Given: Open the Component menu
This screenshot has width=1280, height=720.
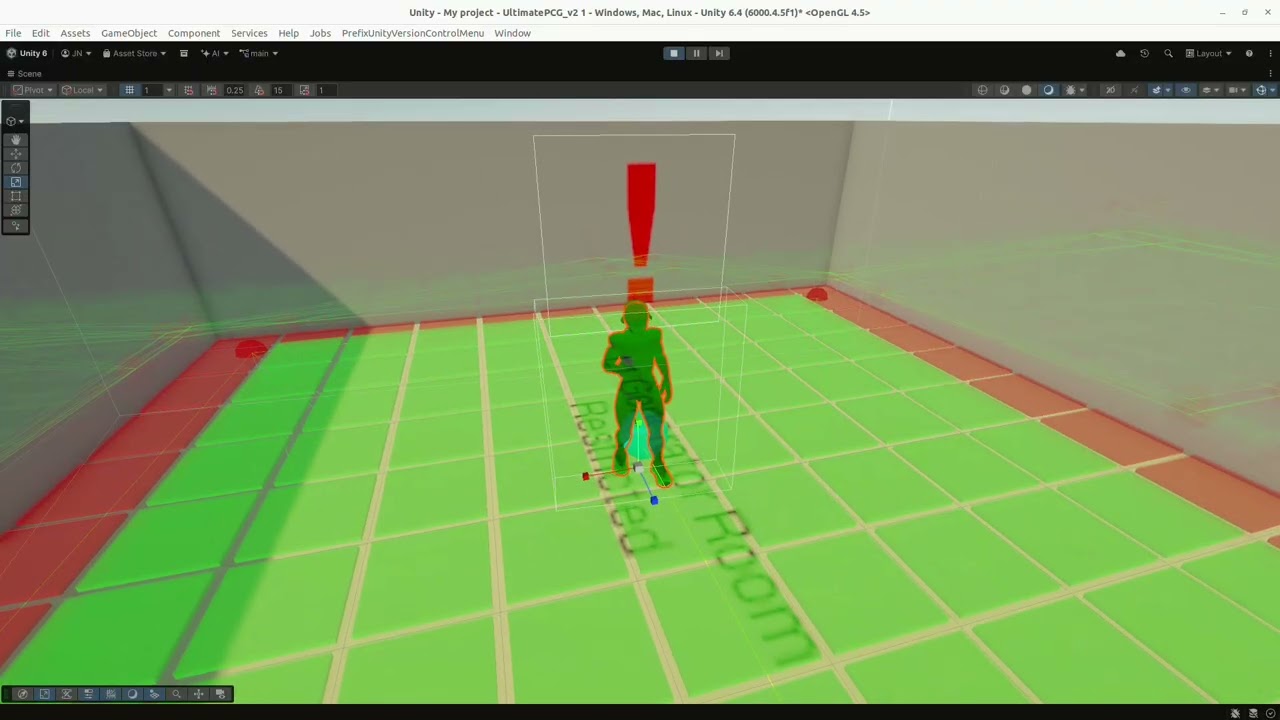Looking at the screenshot, I should 194,33.
